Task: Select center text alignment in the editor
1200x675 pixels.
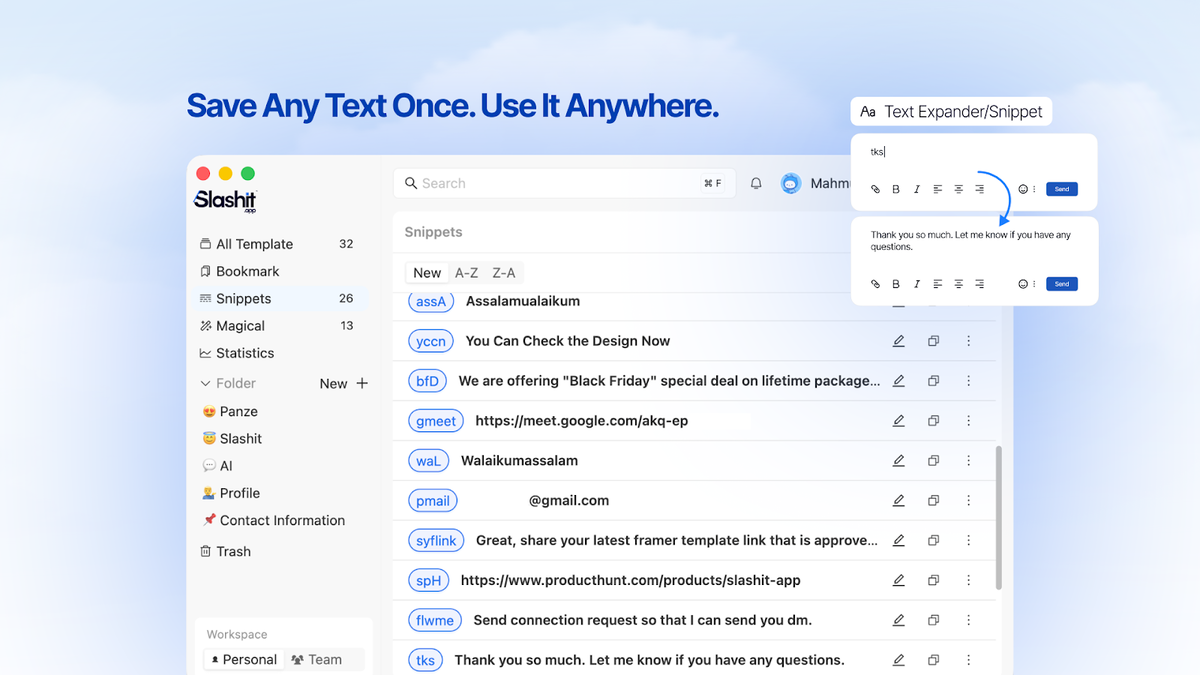Action: pos(958,188)
